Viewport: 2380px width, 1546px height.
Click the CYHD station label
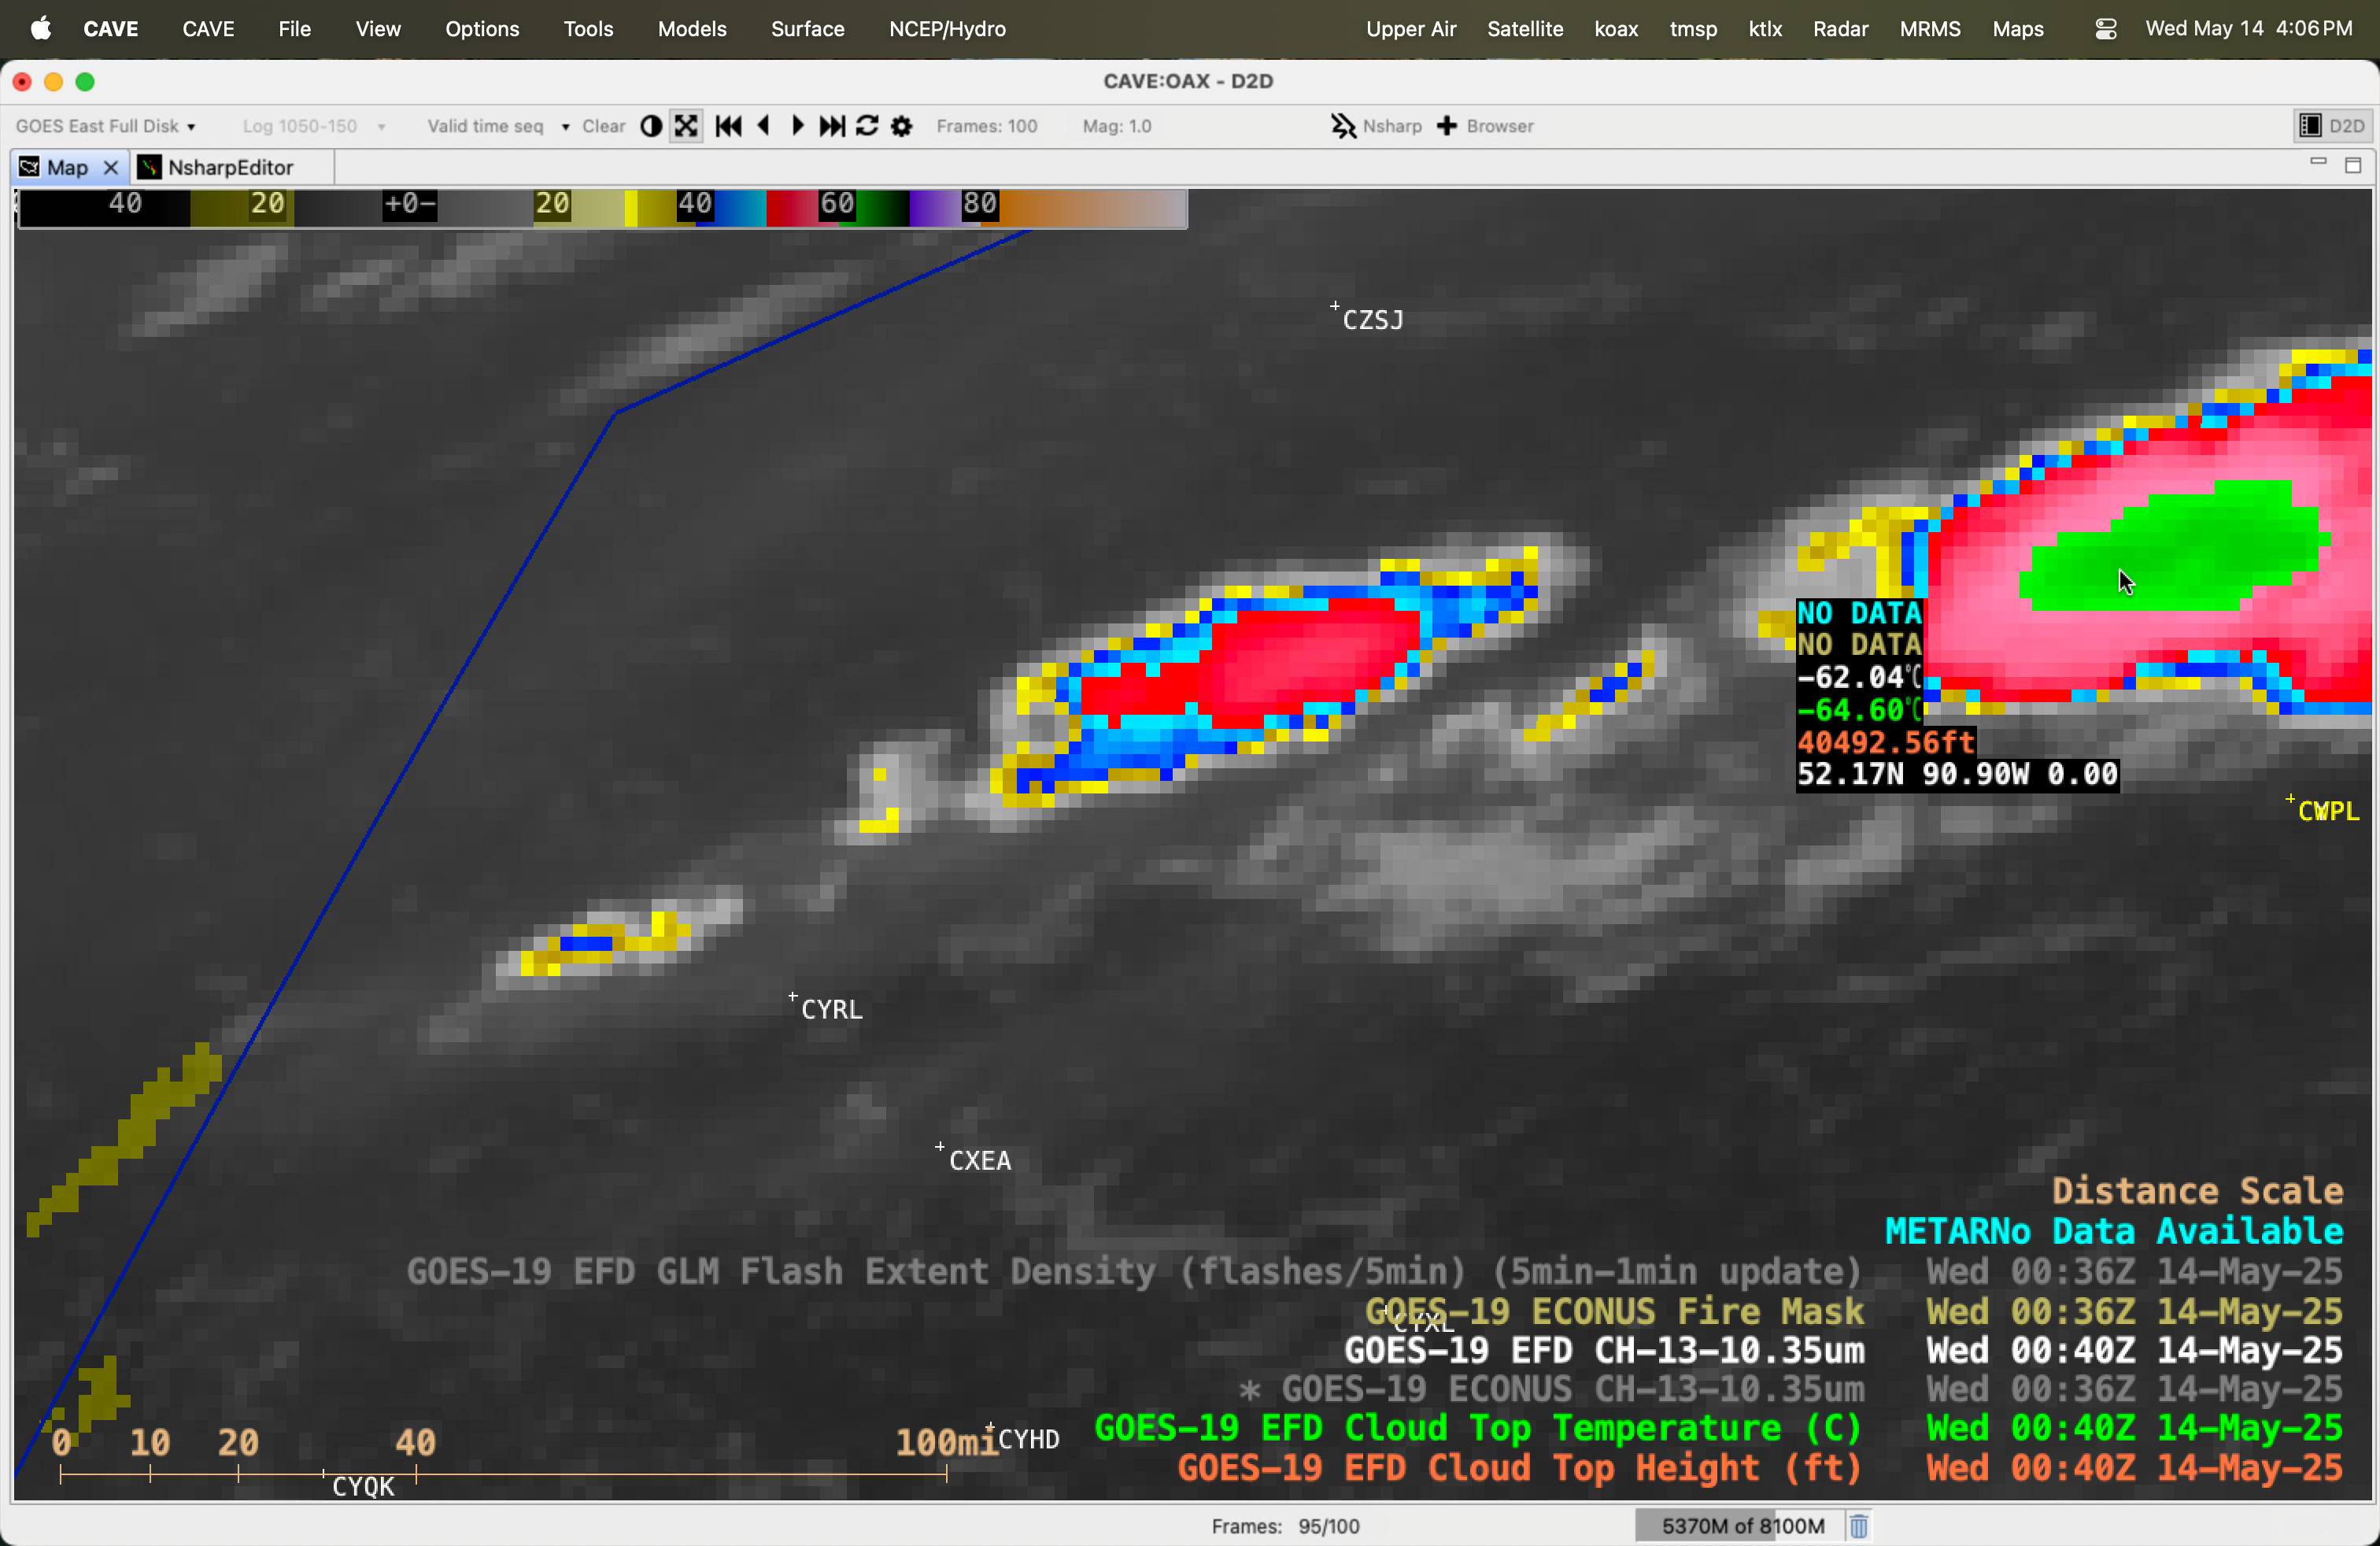click(1028, 1440)
